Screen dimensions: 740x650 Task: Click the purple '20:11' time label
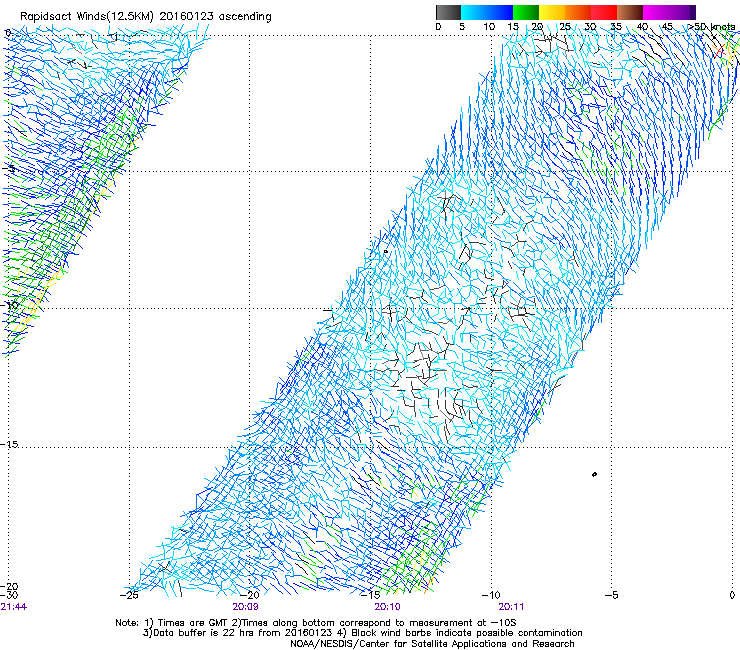point(511,607)
